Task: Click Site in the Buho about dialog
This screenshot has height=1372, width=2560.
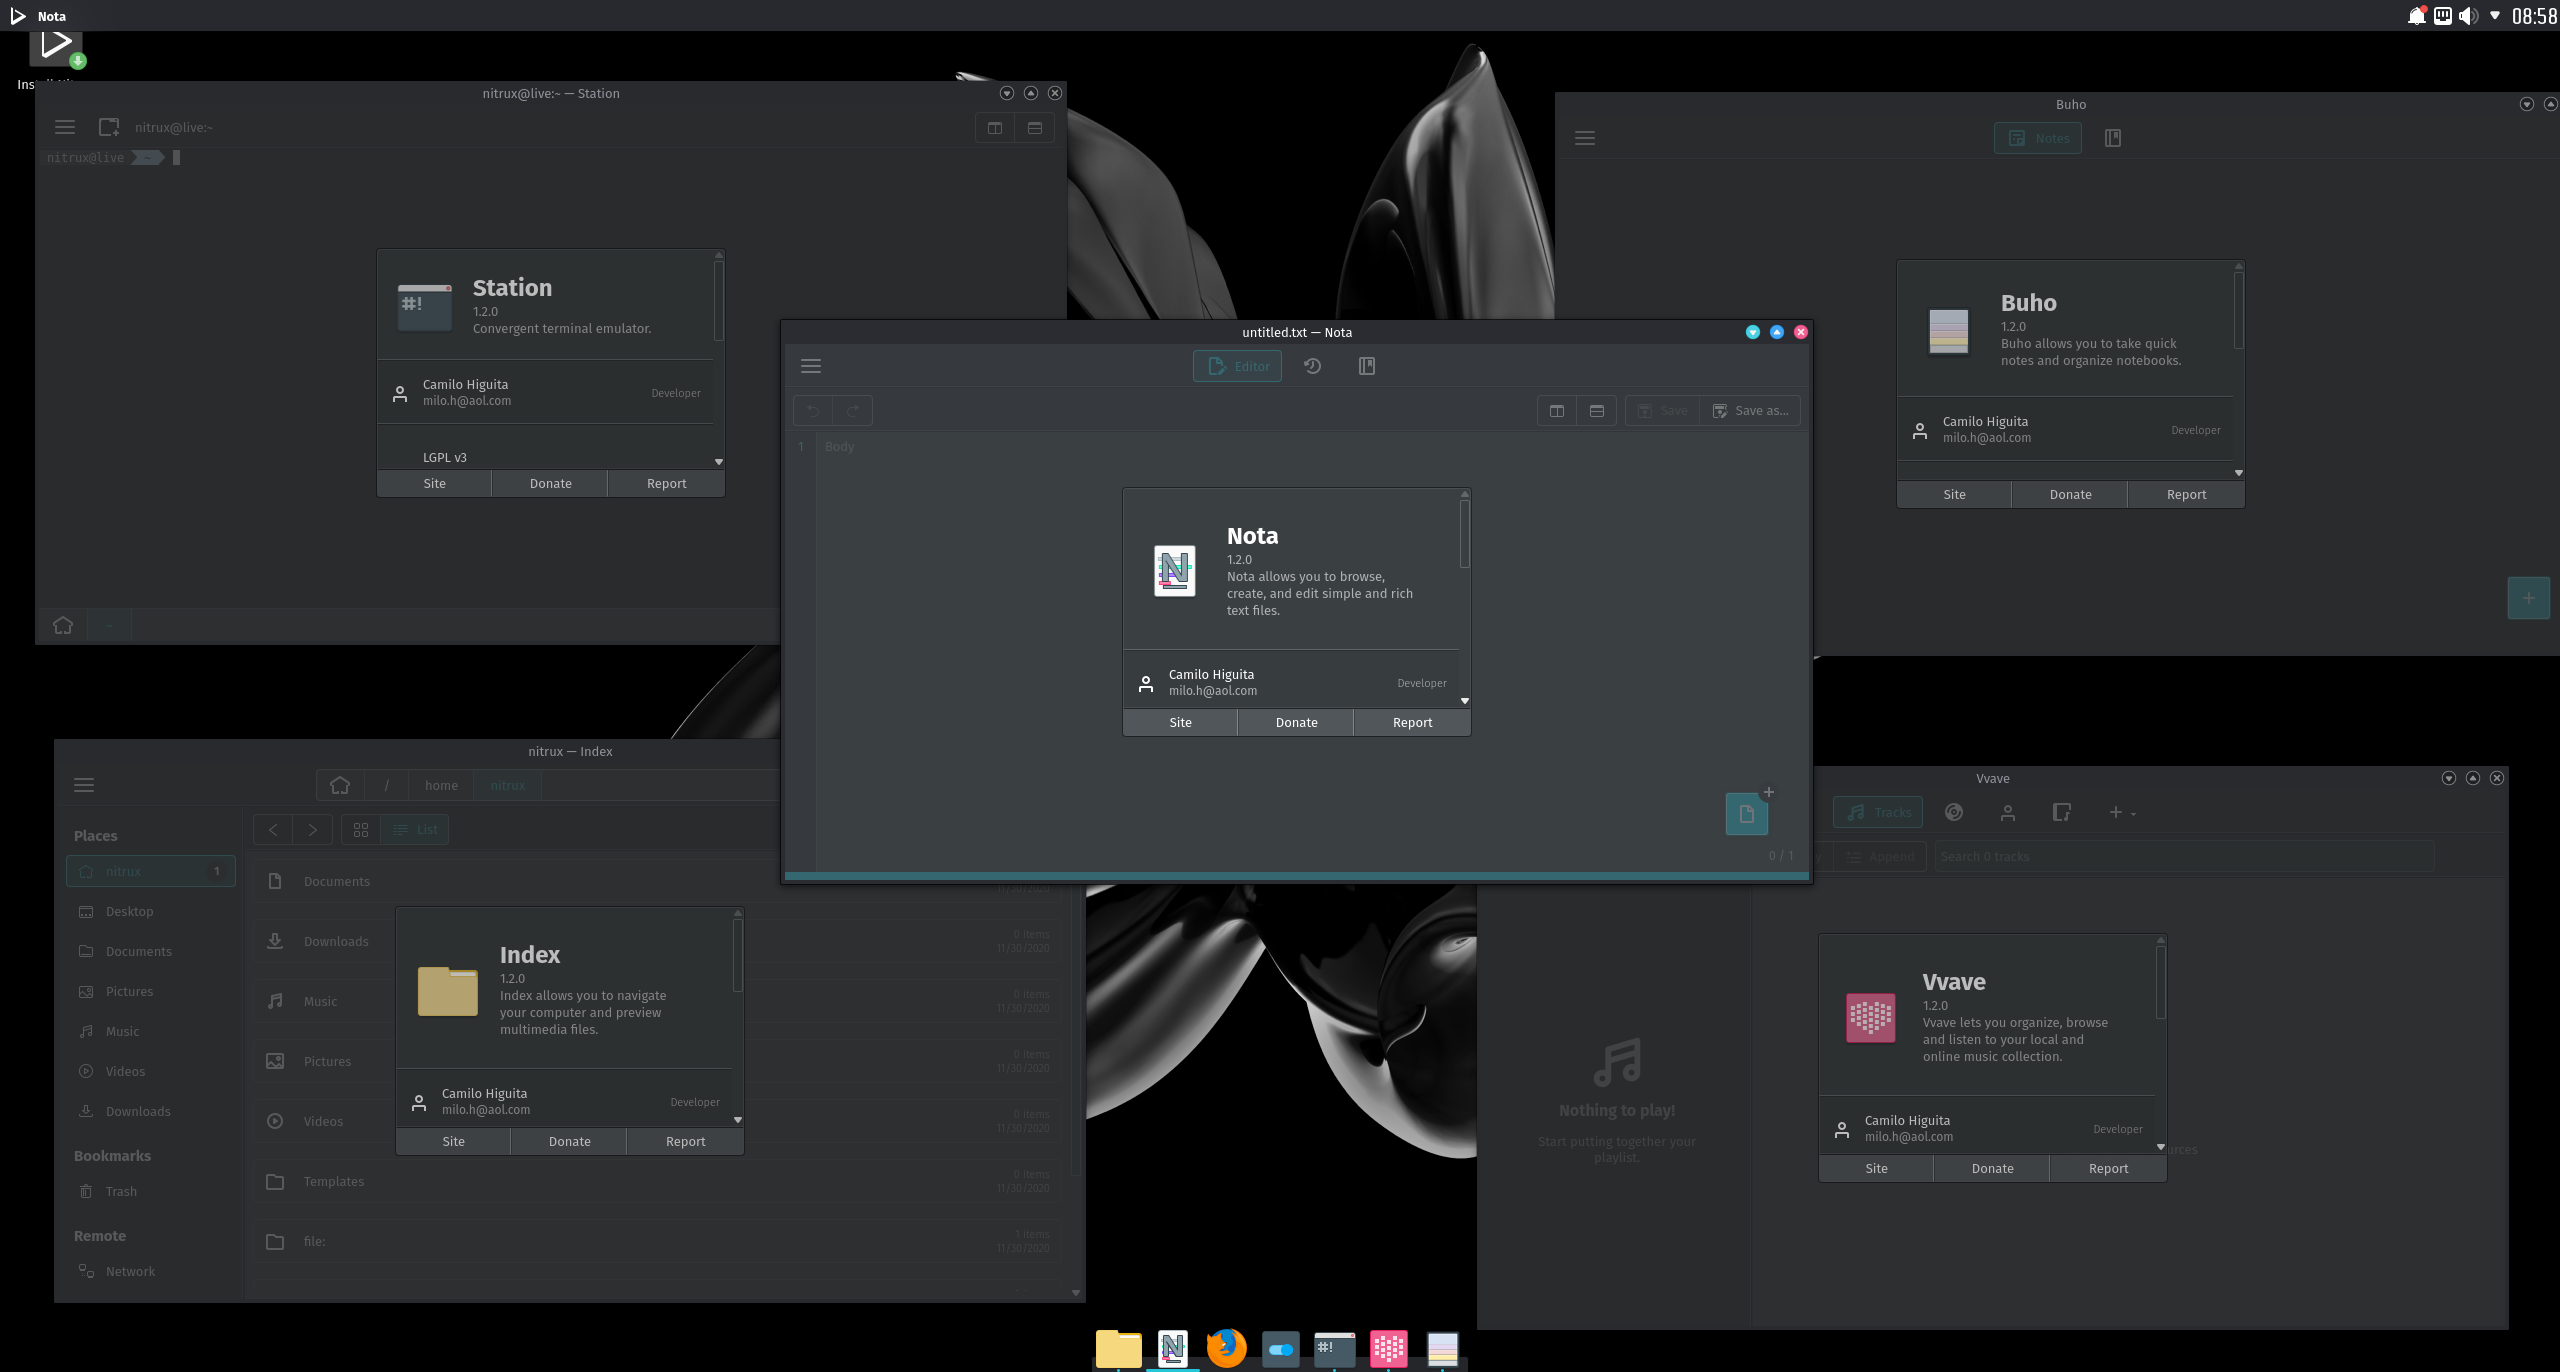Action: coord(1954,494)
